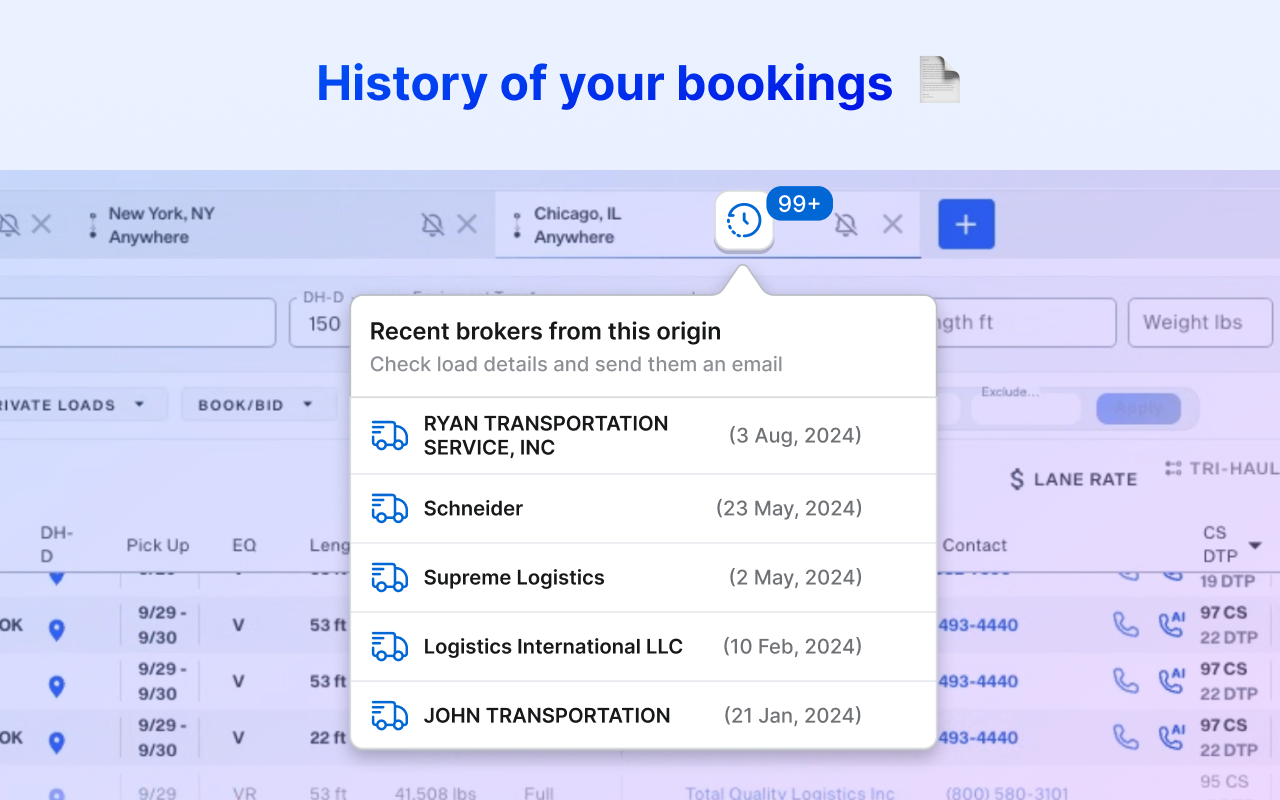
Task: Click the 22 ft length cell
Action: click(328, 737)
